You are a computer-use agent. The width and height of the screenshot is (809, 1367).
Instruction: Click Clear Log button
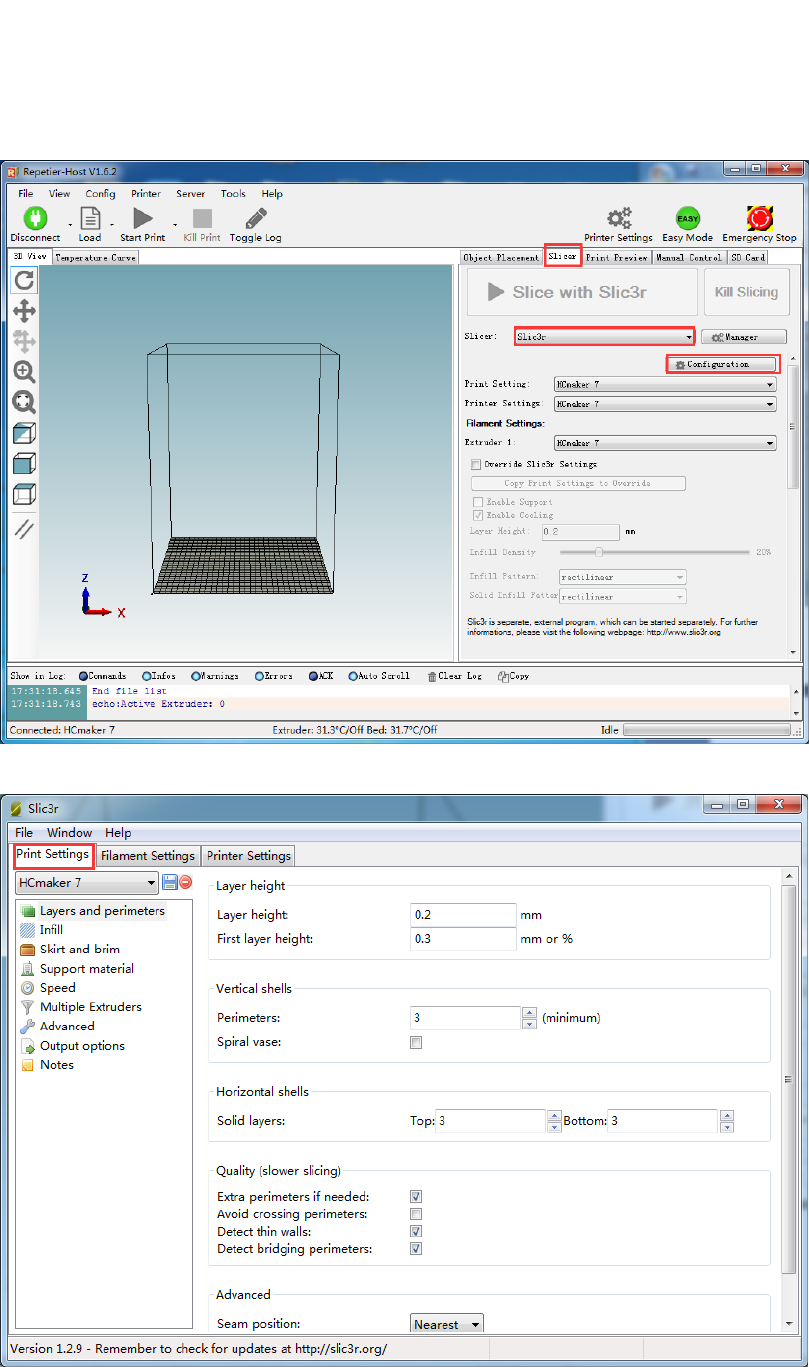[x=455, y=676]
